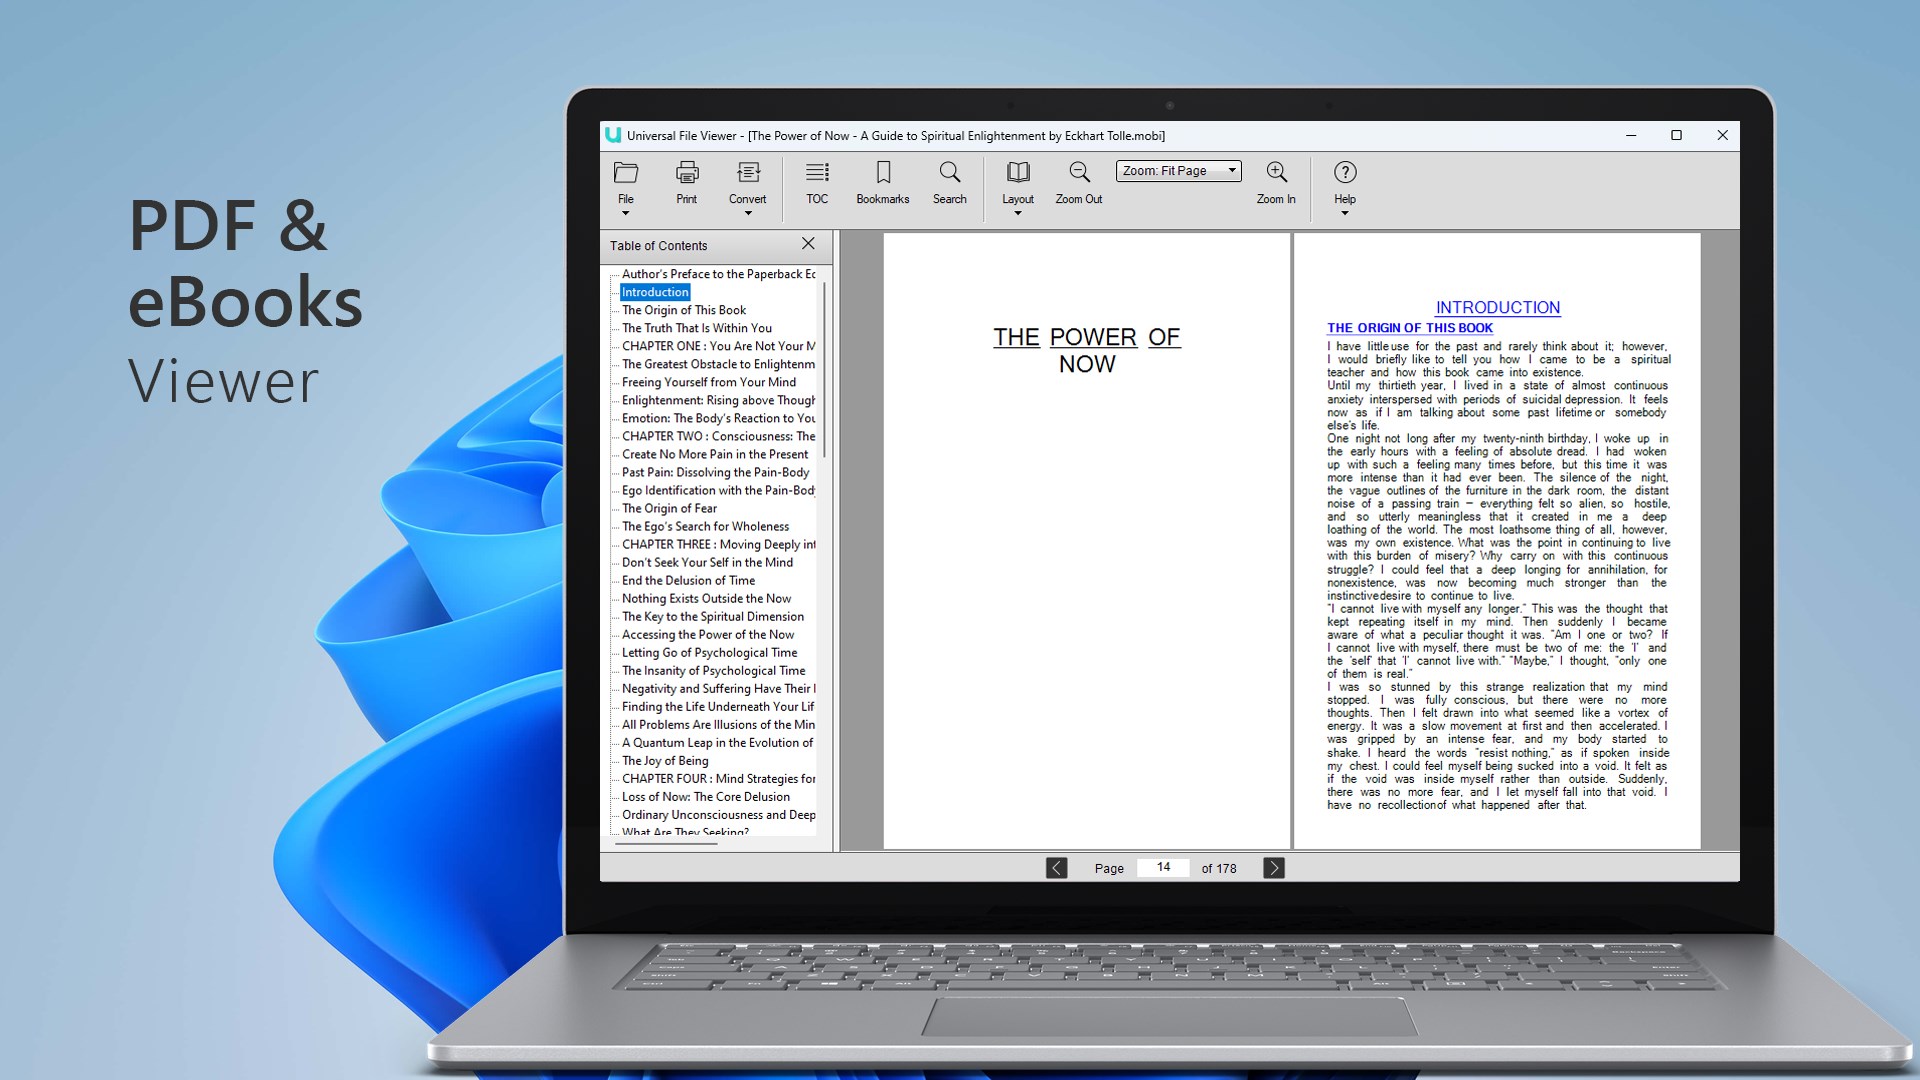Click the Print icon
The height and width of the screenshot is (1080, 1920).
pos(686,173)
